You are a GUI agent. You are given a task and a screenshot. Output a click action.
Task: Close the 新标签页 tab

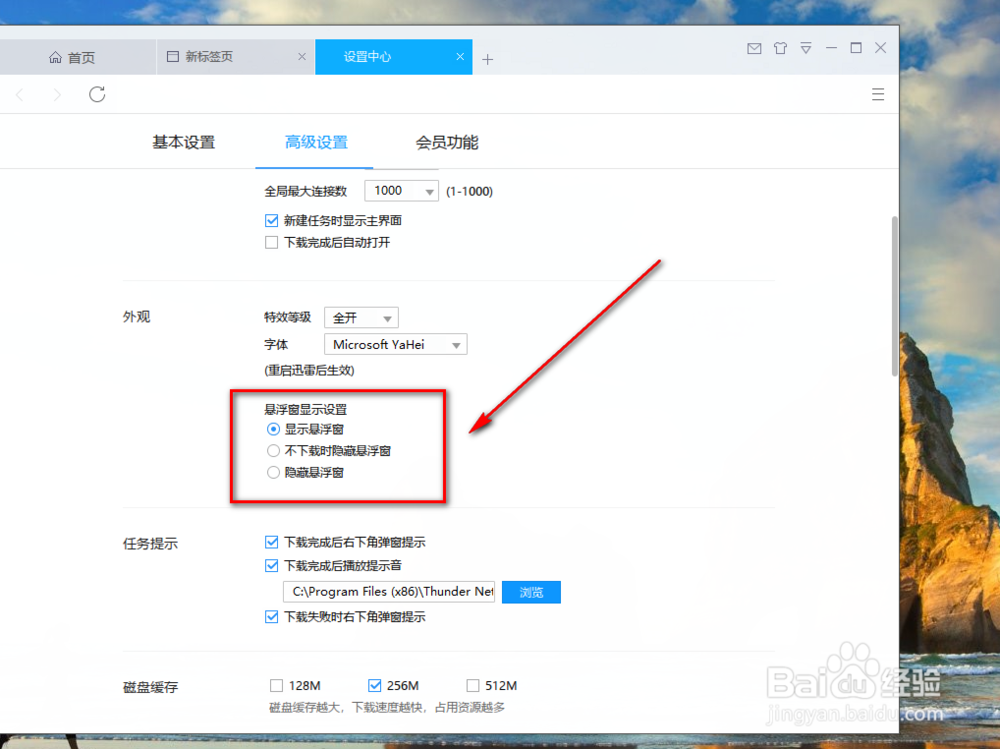[x=302, y=57]
